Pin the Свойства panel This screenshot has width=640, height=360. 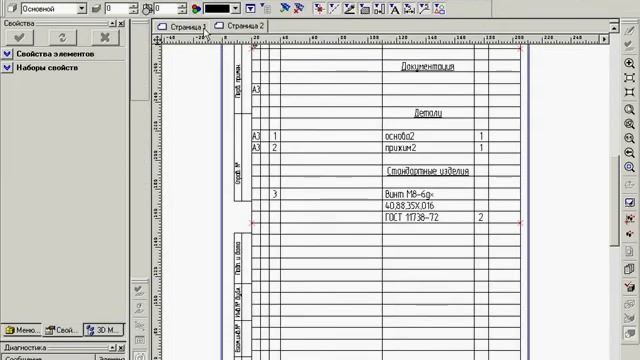pos(113,24)
